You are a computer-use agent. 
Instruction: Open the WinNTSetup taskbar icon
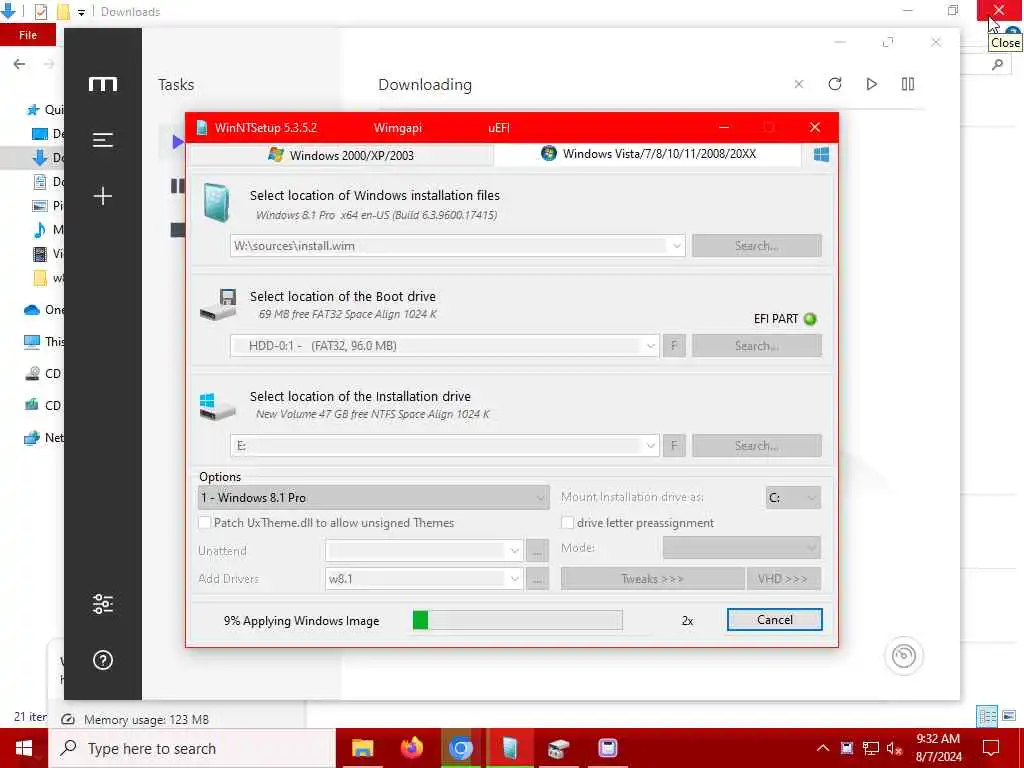509,748
